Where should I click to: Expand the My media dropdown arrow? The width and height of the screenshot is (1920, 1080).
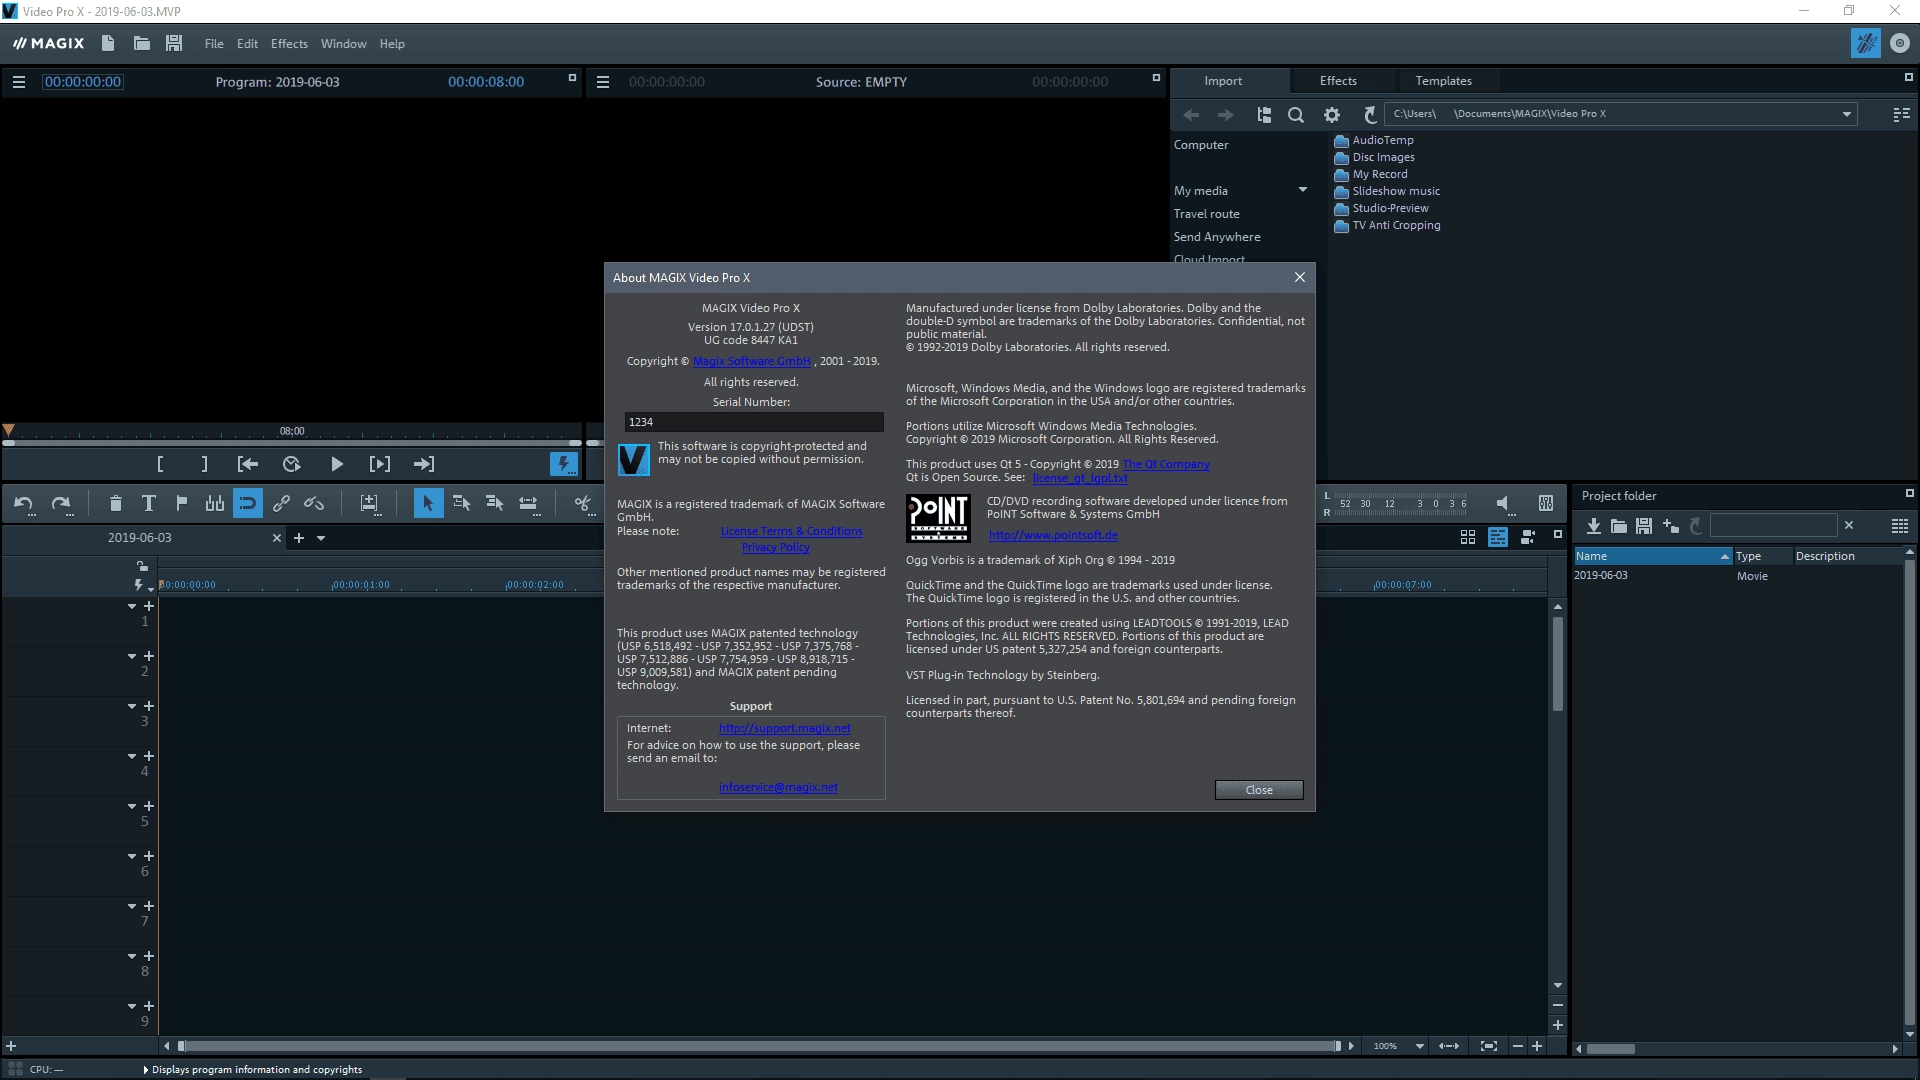click(1303, 190)
